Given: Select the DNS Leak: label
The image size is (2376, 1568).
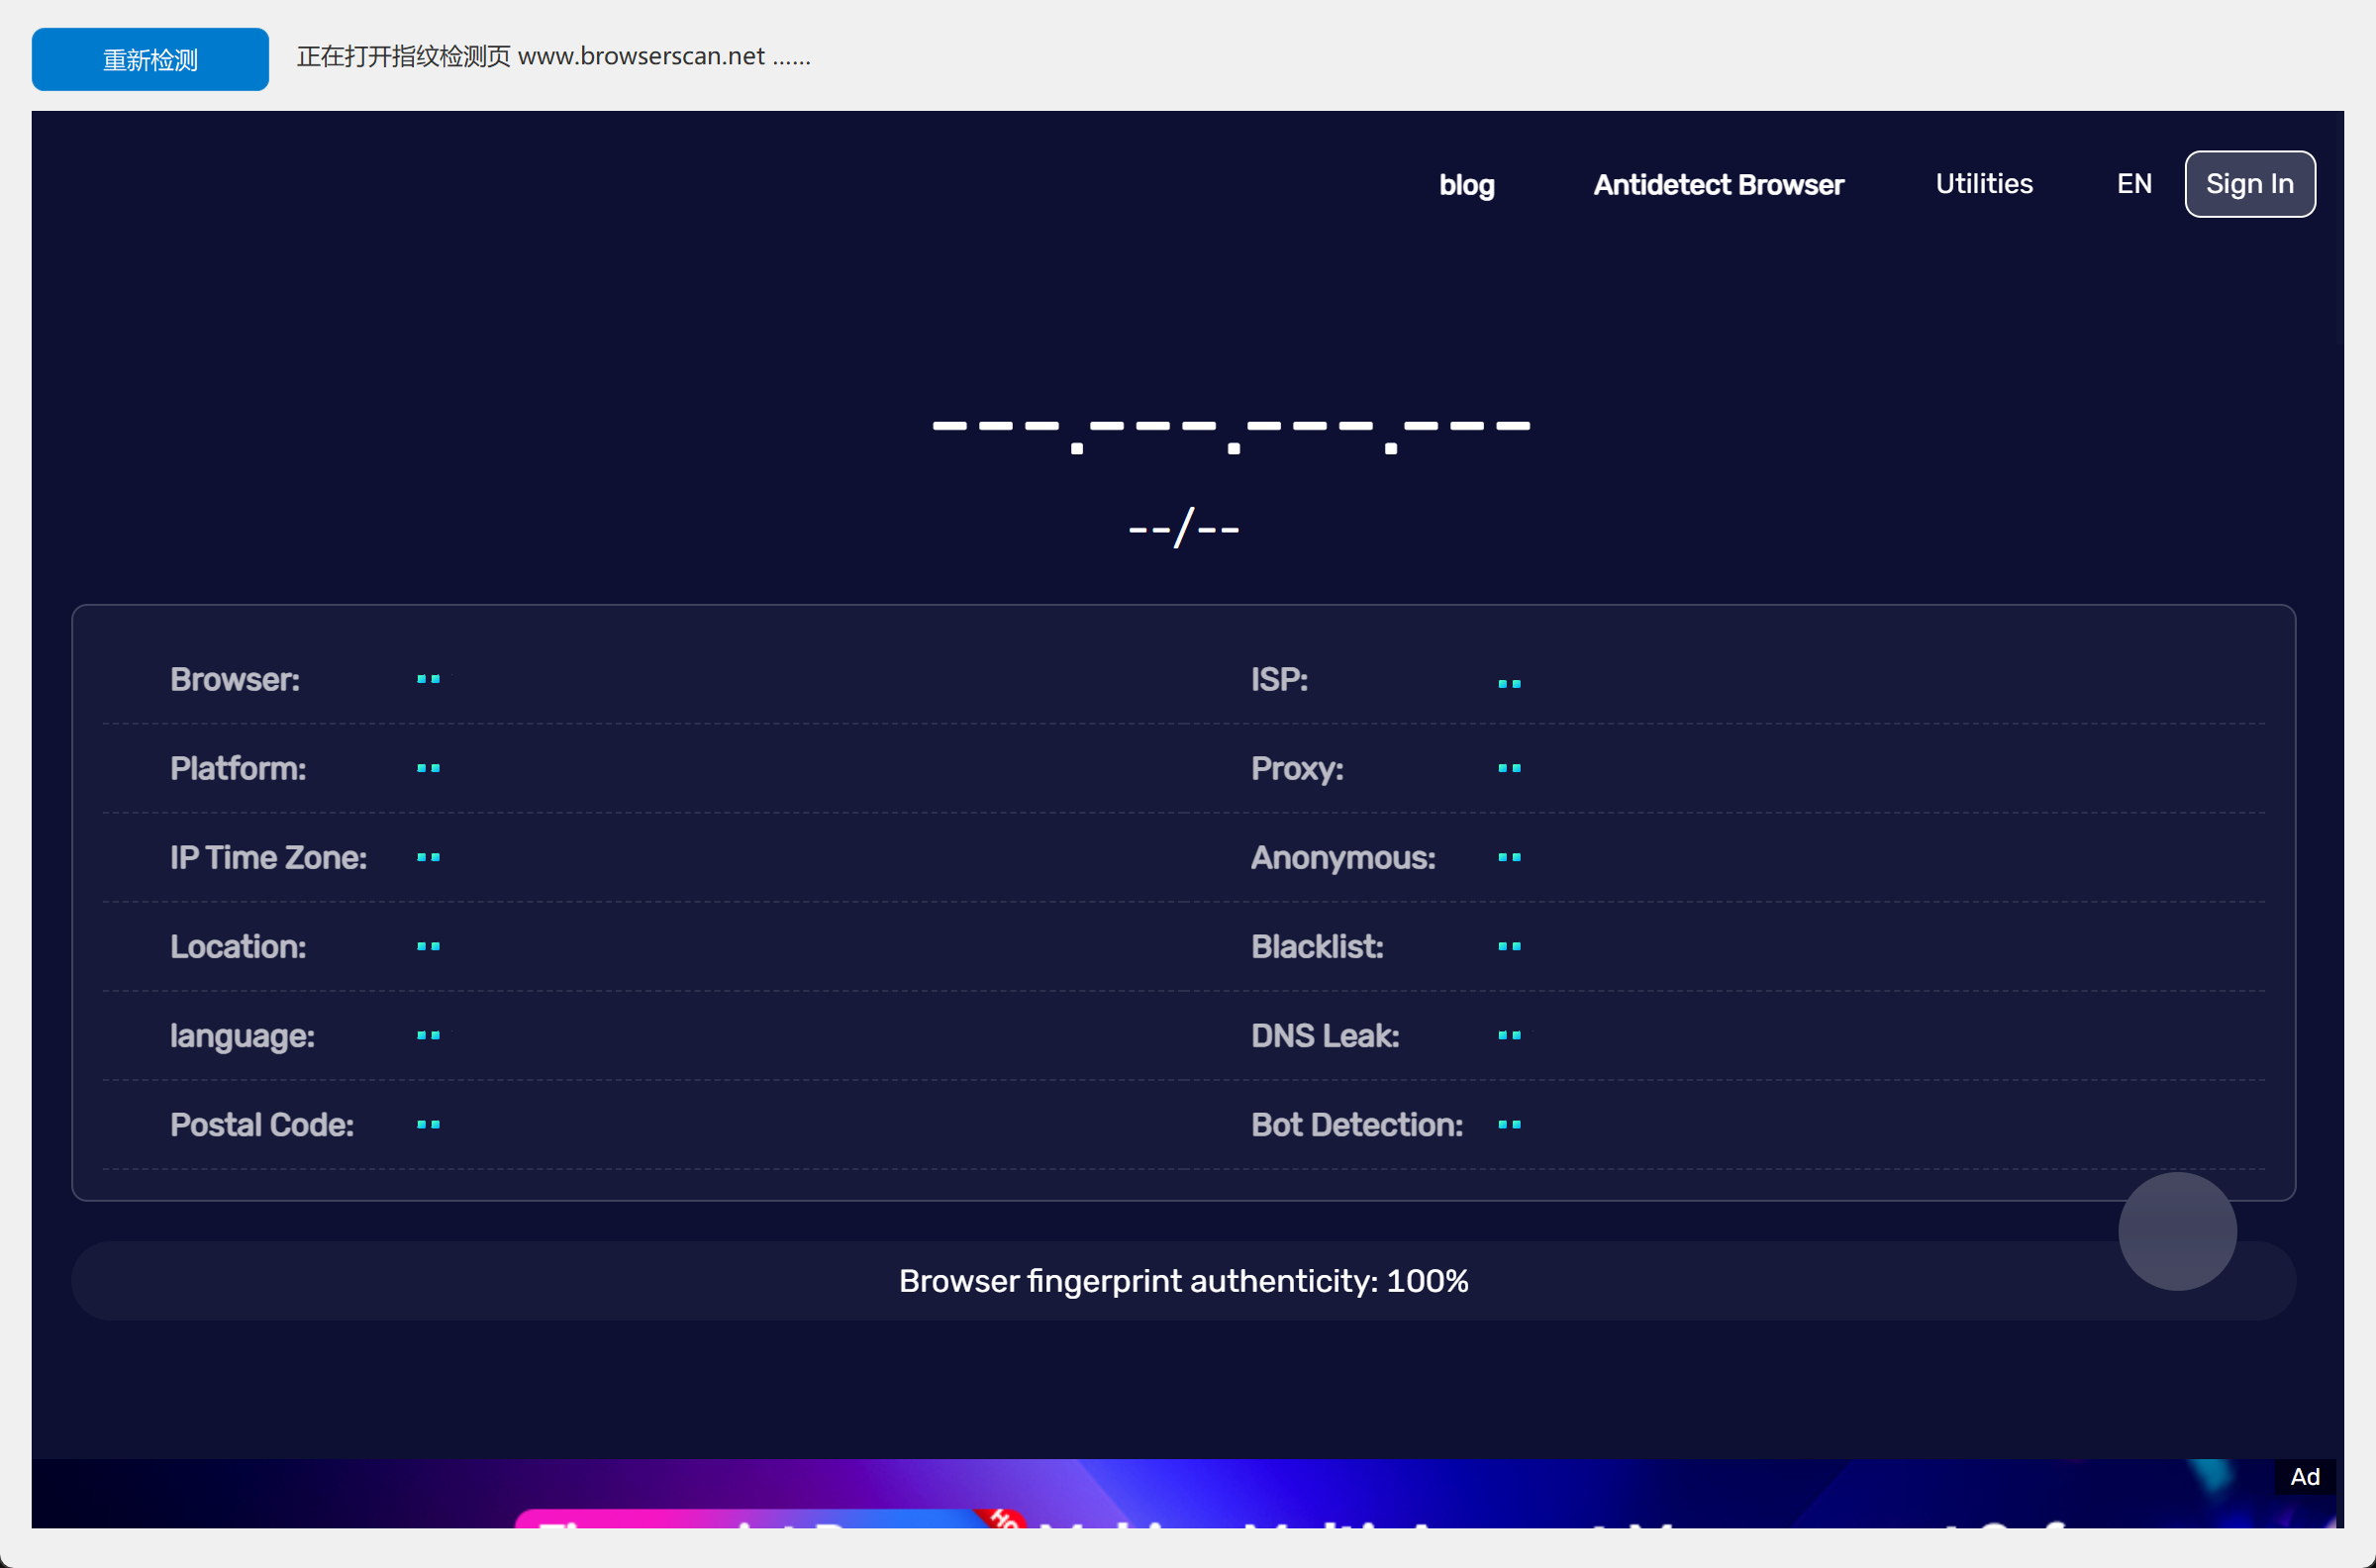Looking at the screenshot, I should point(1325,1036).
